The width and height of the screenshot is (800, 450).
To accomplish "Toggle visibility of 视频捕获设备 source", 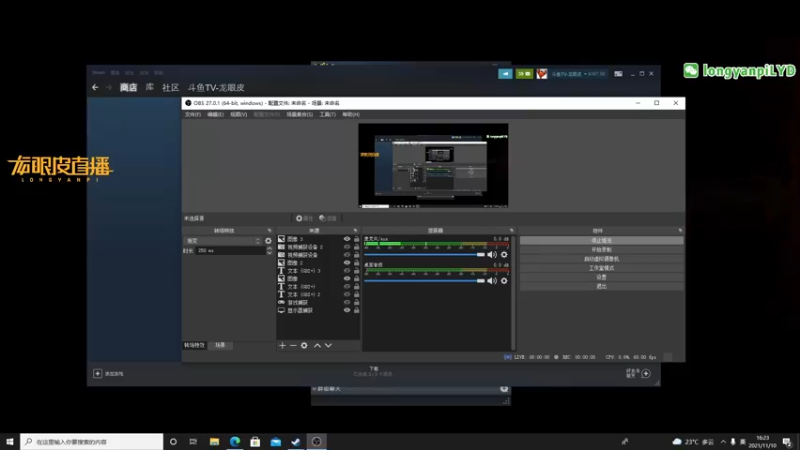I will tap(347, 255).
